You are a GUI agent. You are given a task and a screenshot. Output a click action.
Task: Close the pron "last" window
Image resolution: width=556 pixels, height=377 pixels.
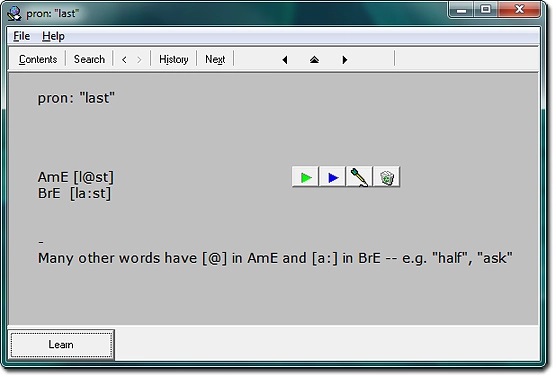tap(520, 10)
